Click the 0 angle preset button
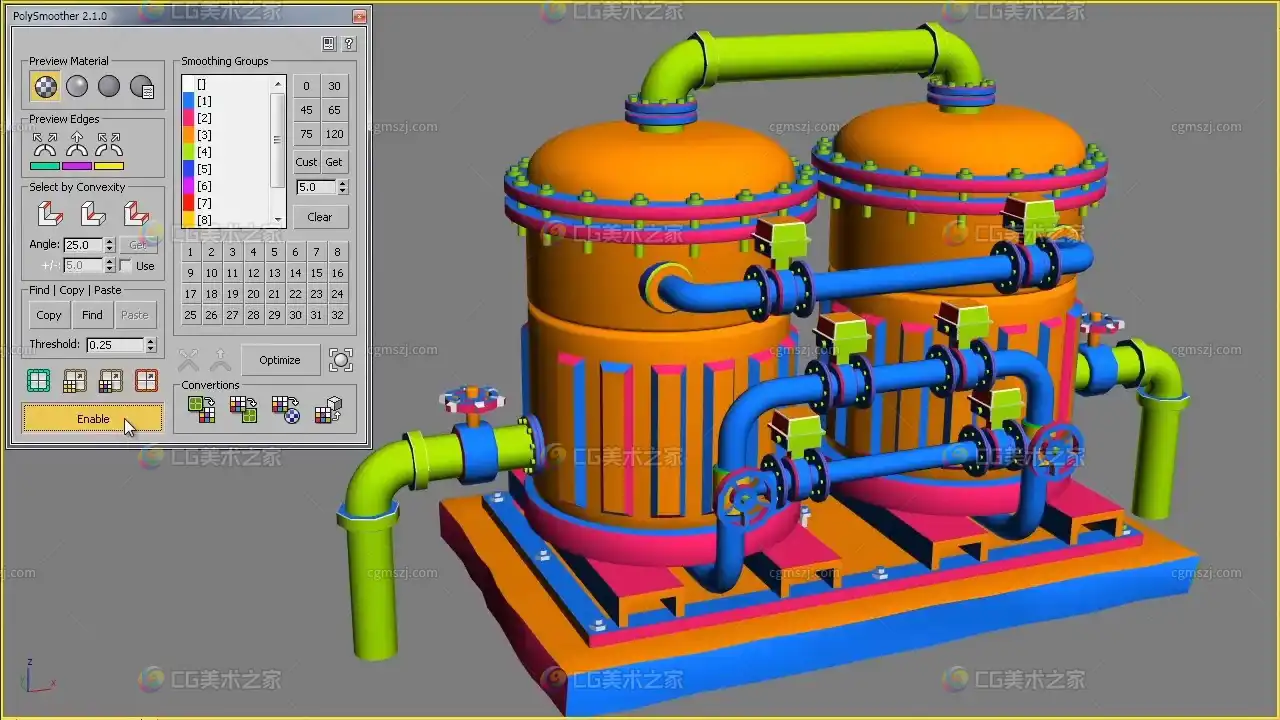 pos(306,86)
